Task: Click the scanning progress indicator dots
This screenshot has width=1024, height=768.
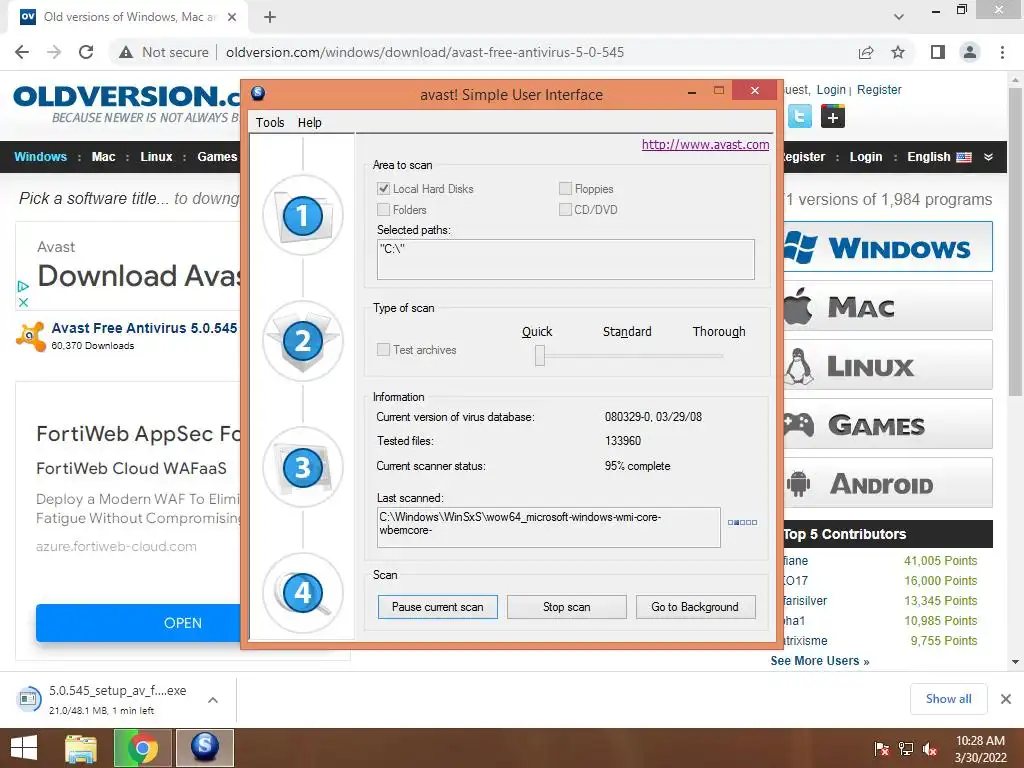Action: (743, 522)
